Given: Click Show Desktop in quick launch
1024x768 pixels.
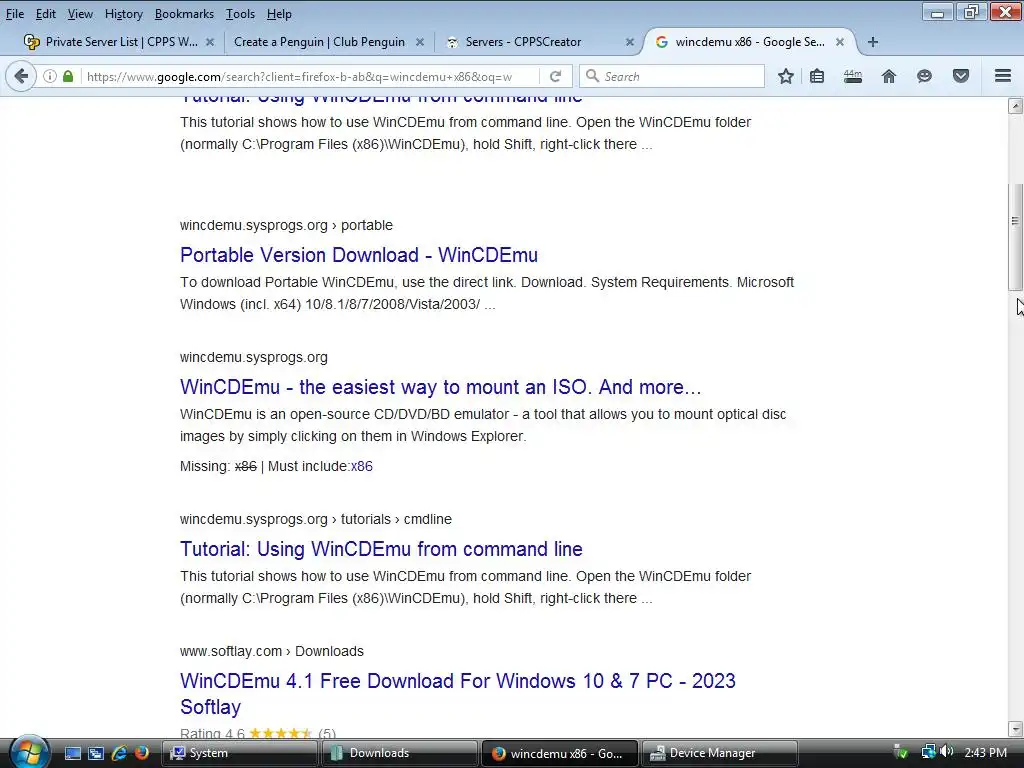Looking at the screenshot, I should (72, 753).
